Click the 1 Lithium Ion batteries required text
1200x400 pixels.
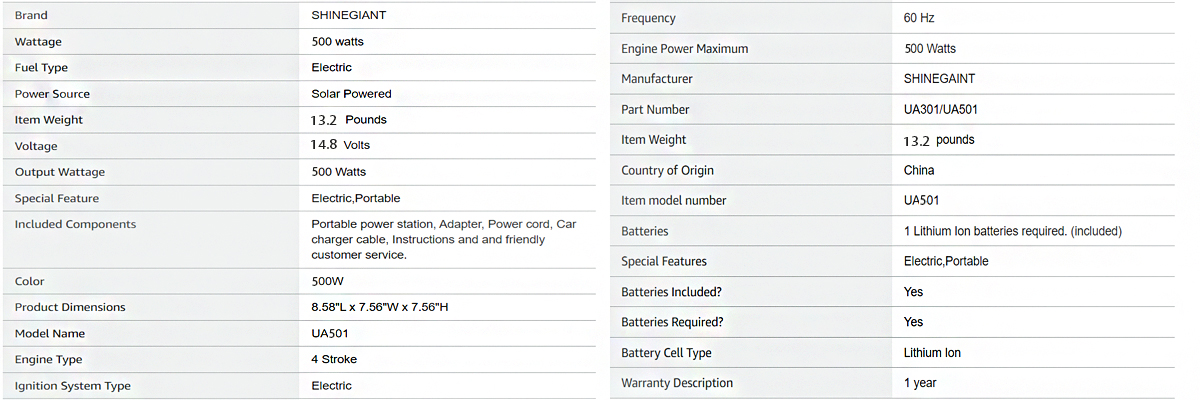coord(1012,231)
